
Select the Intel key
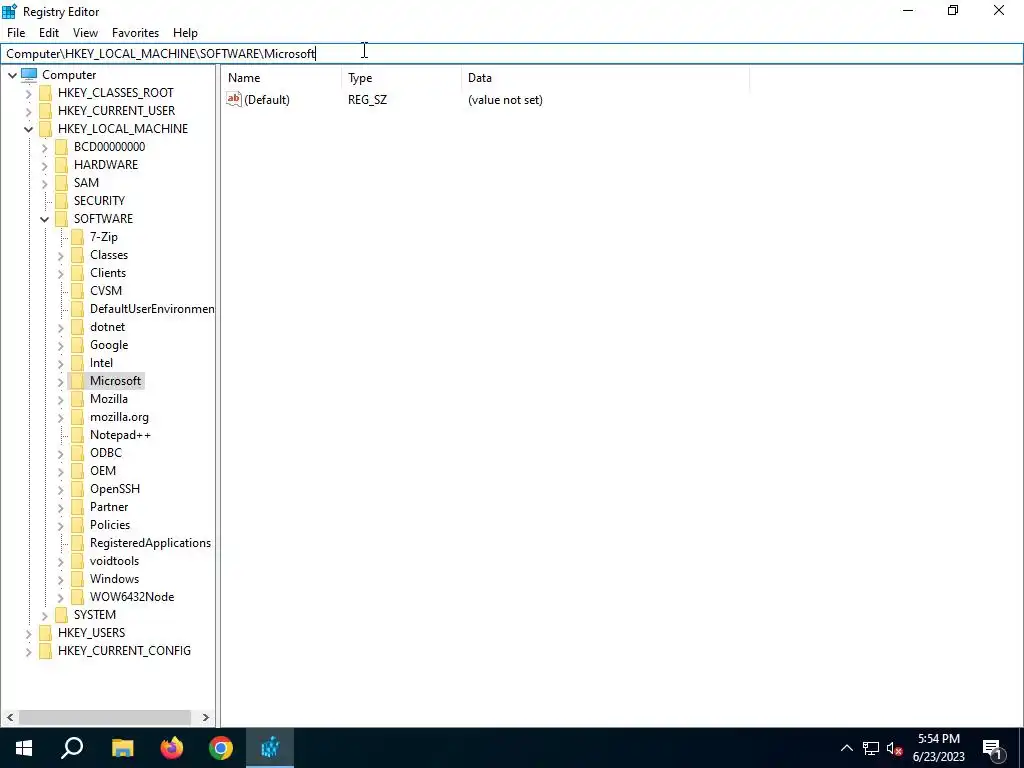tap(101, 363)
